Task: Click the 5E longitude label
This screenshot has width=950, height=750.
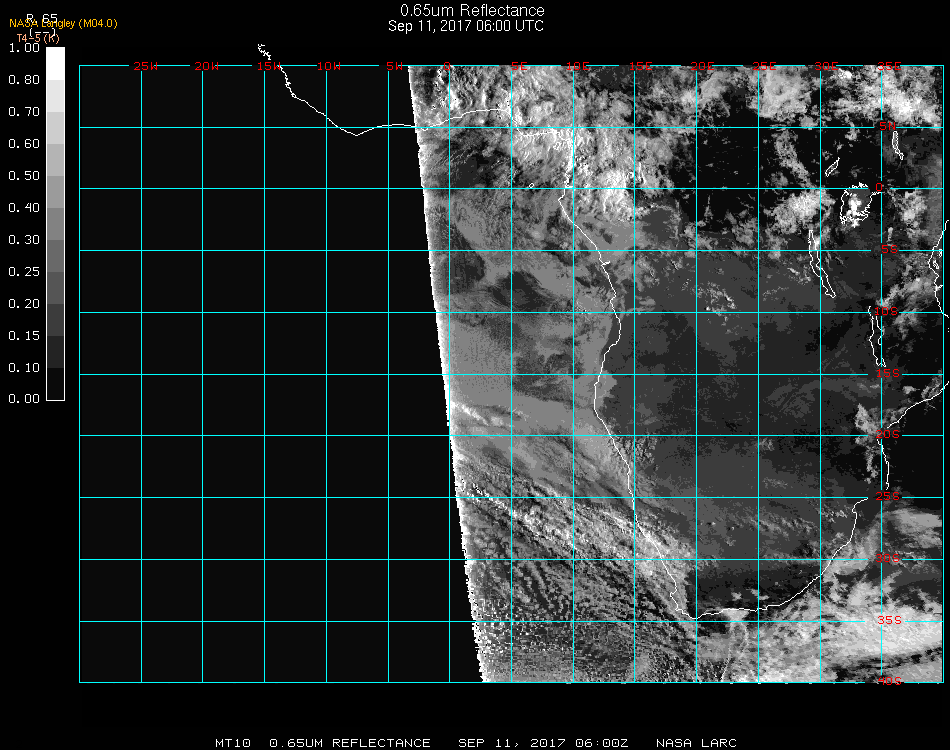Action: [519, 66]
